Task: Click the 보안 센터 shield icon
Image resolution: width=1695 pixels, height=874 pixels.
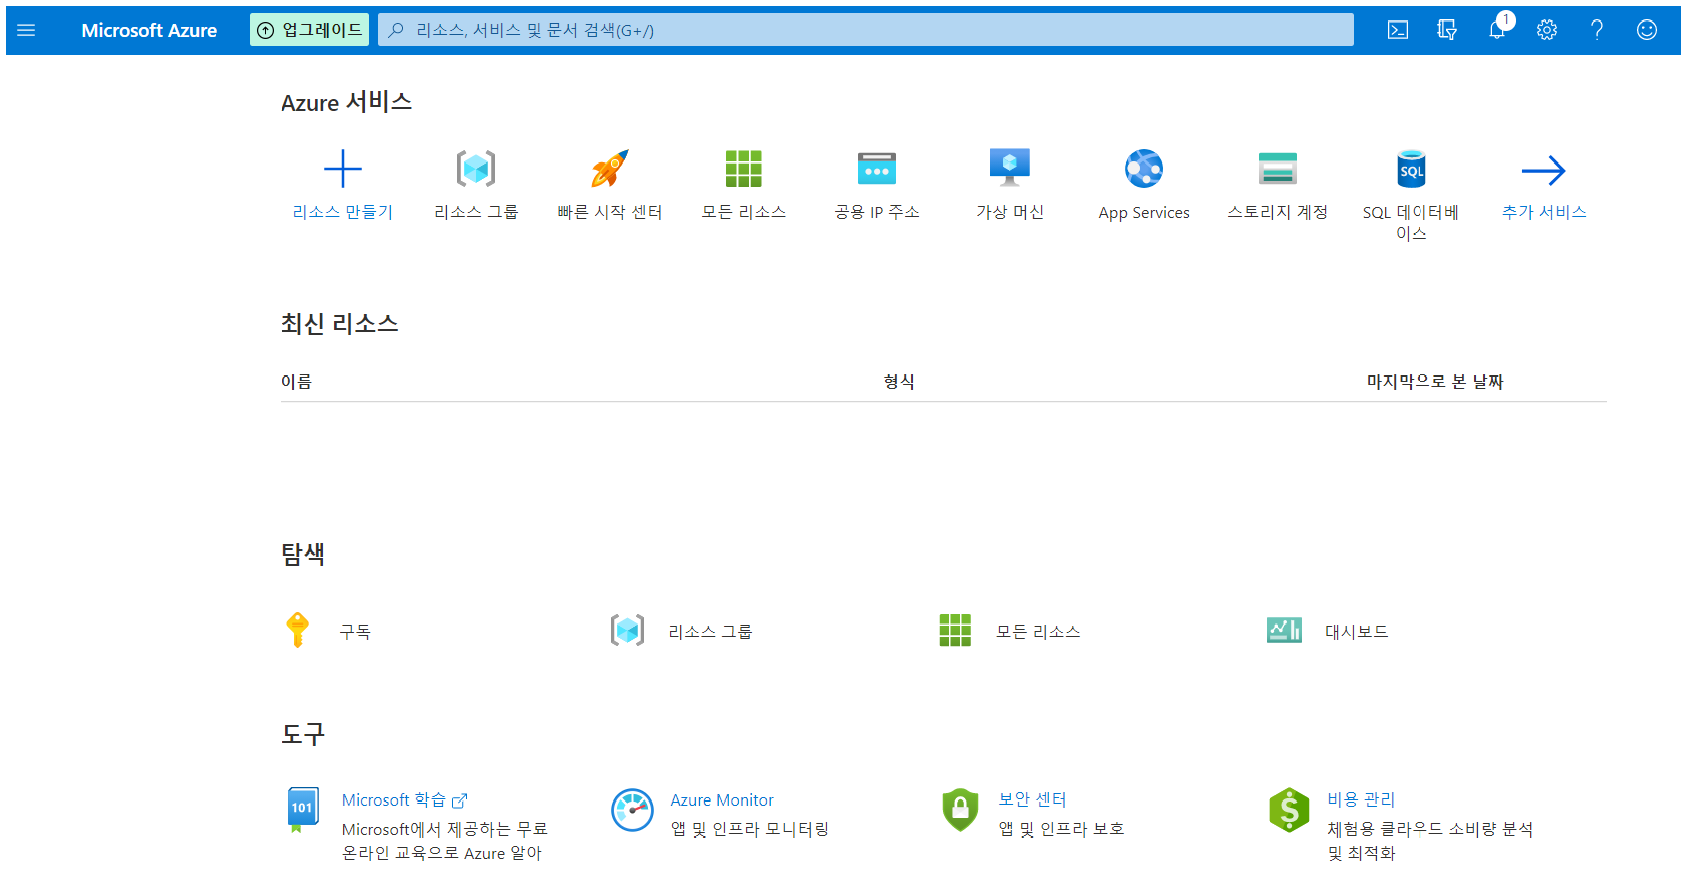Action: click(960, 810)
